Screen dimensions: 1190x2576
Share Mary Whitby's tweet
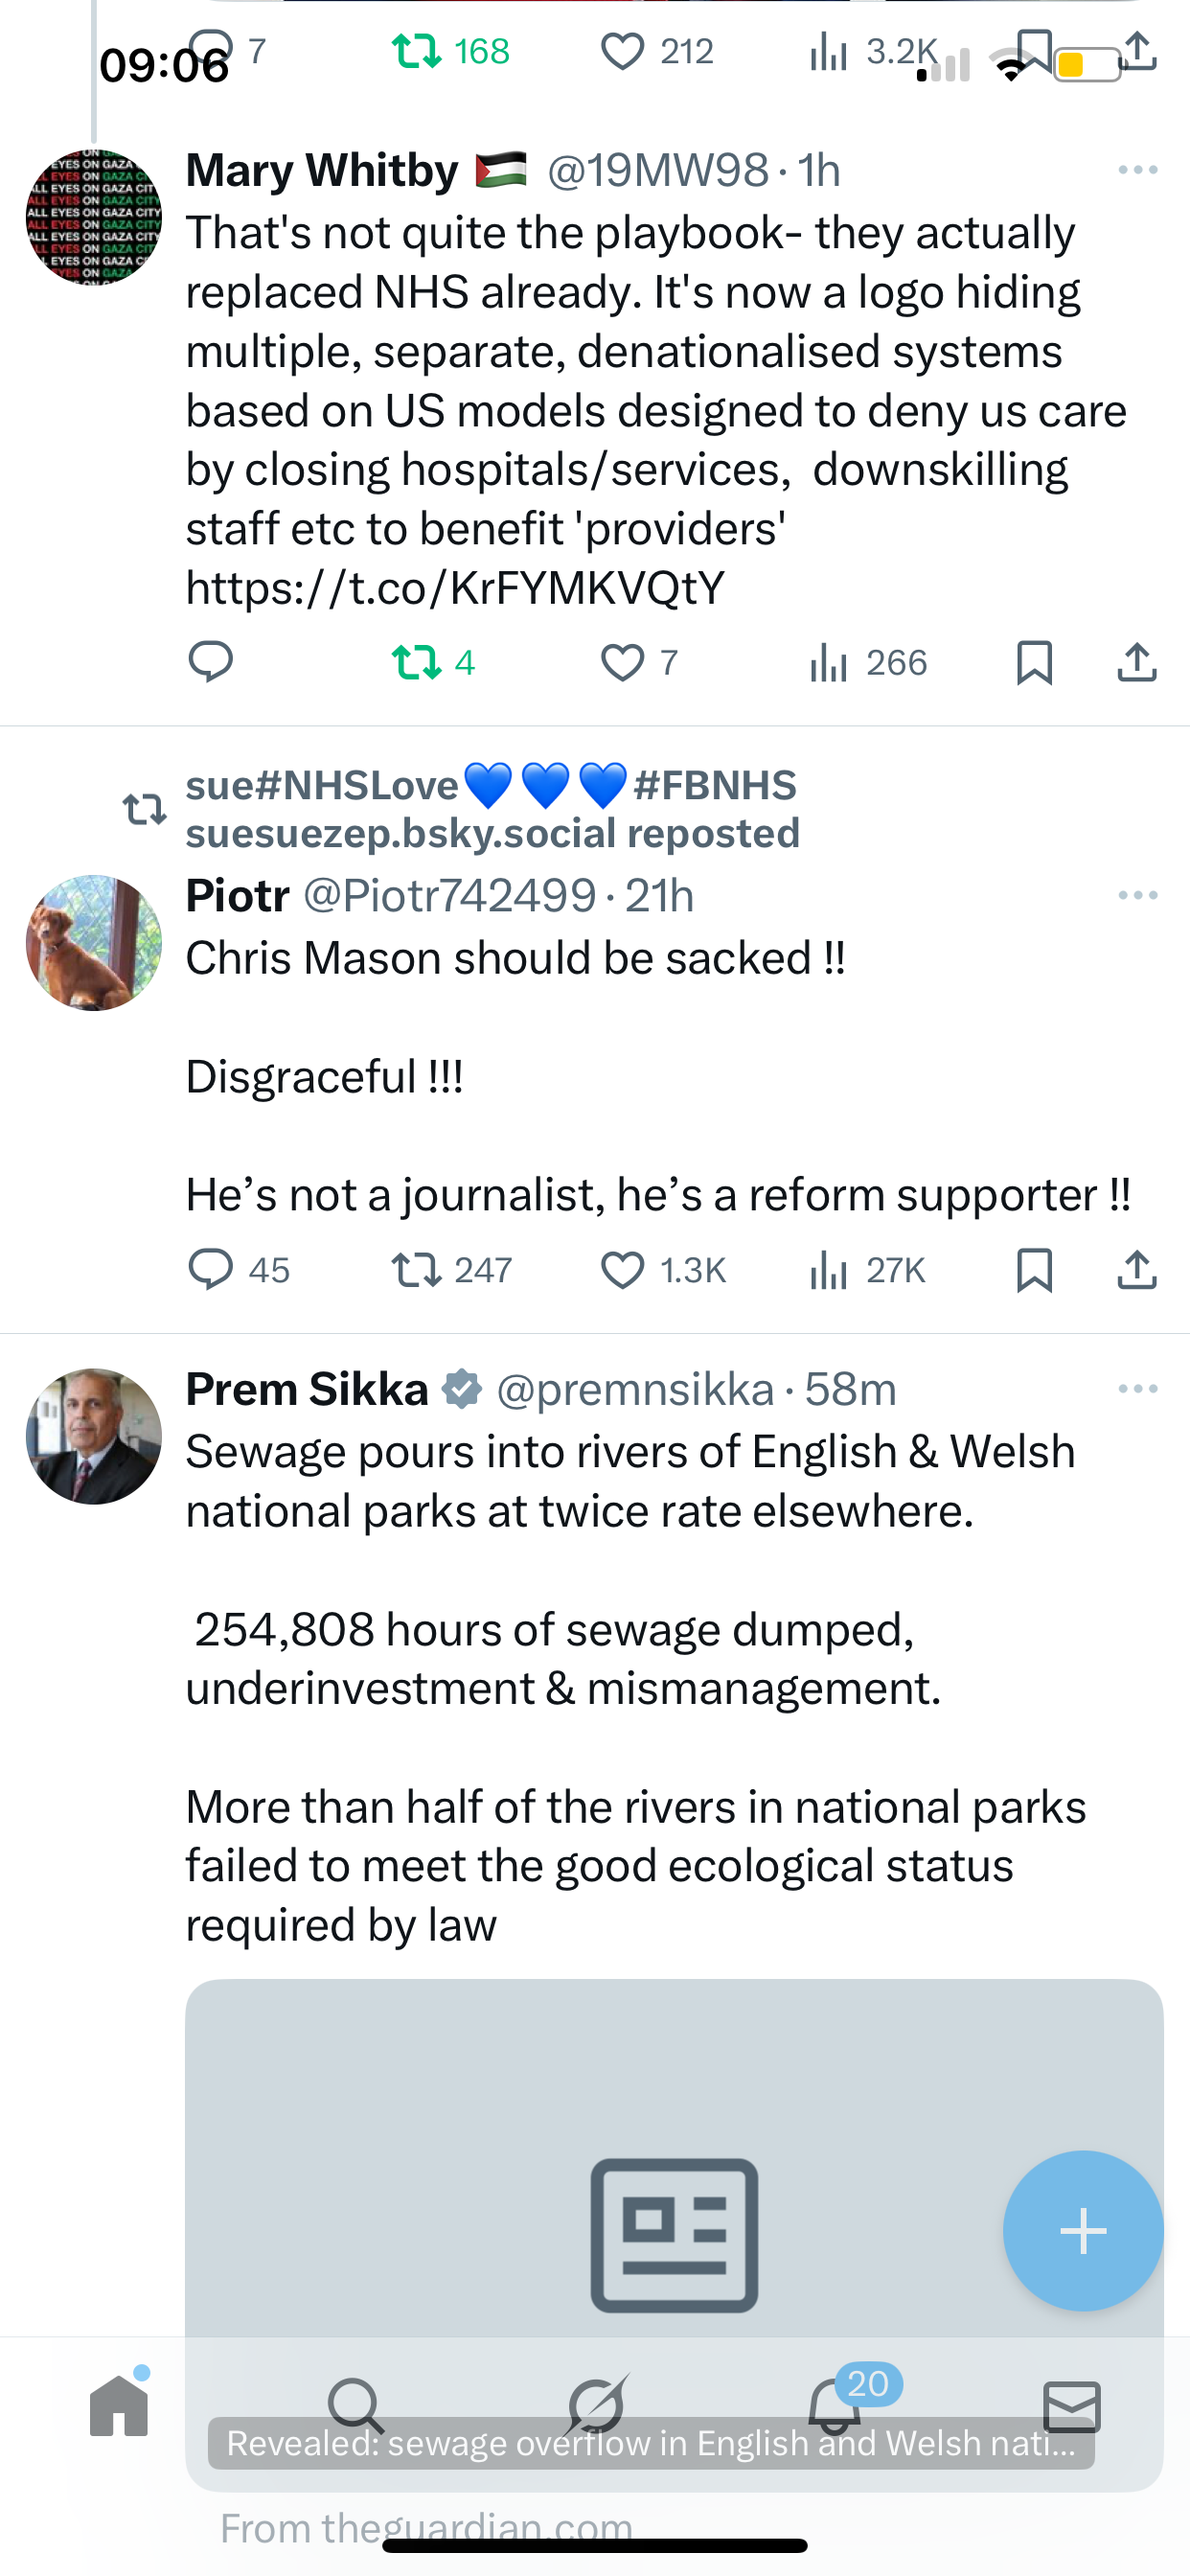[x=1137, y=662]
